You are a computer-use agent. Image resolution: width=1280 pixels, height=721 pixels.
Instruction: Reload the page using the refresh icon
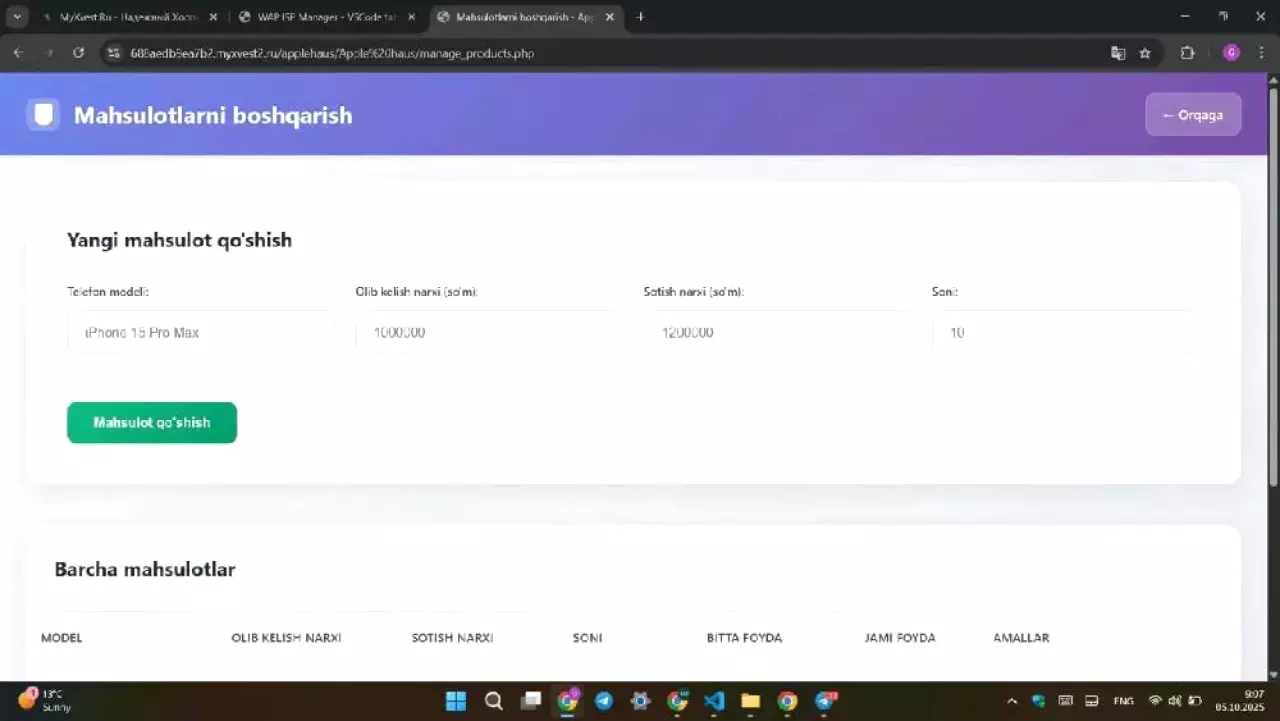(x=78, y=53)
